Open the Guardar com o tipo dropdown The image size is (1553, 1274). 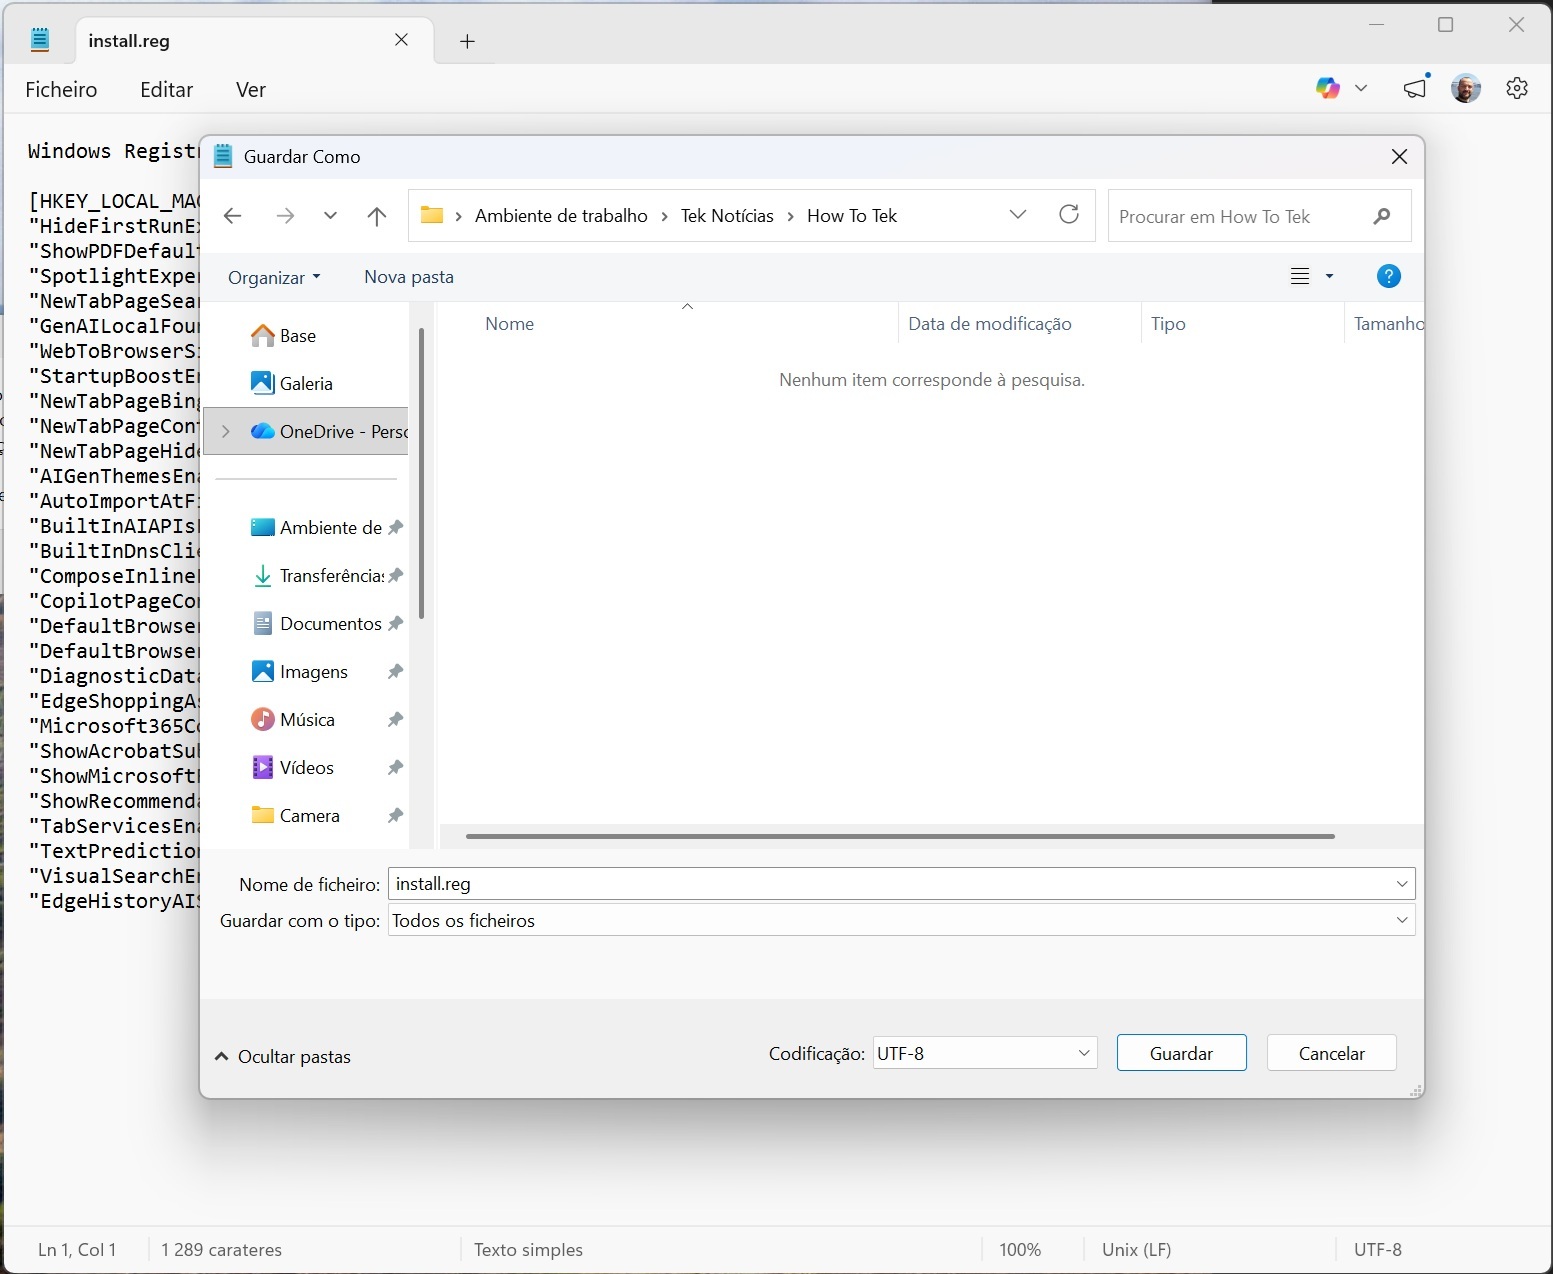coord(900,921)
